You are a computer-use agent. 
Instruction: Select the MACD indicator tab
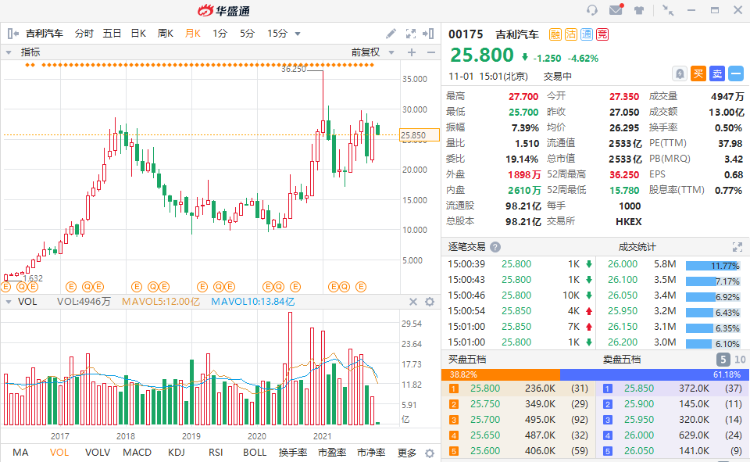pos(137,452)
